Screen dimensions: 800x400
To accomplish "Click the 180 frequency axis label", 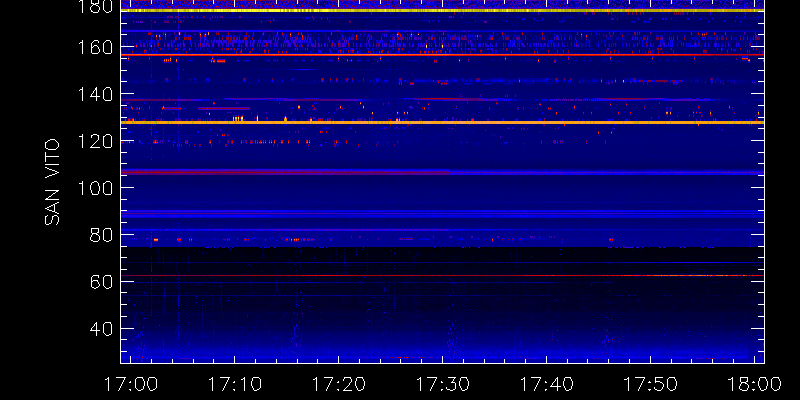I will pyautogui.click(x=95, y=7).
